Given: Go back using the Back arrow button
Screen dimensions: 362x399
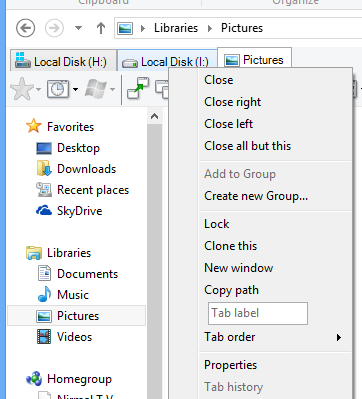Looking at the screenshot, I should (x=25, y=28).
